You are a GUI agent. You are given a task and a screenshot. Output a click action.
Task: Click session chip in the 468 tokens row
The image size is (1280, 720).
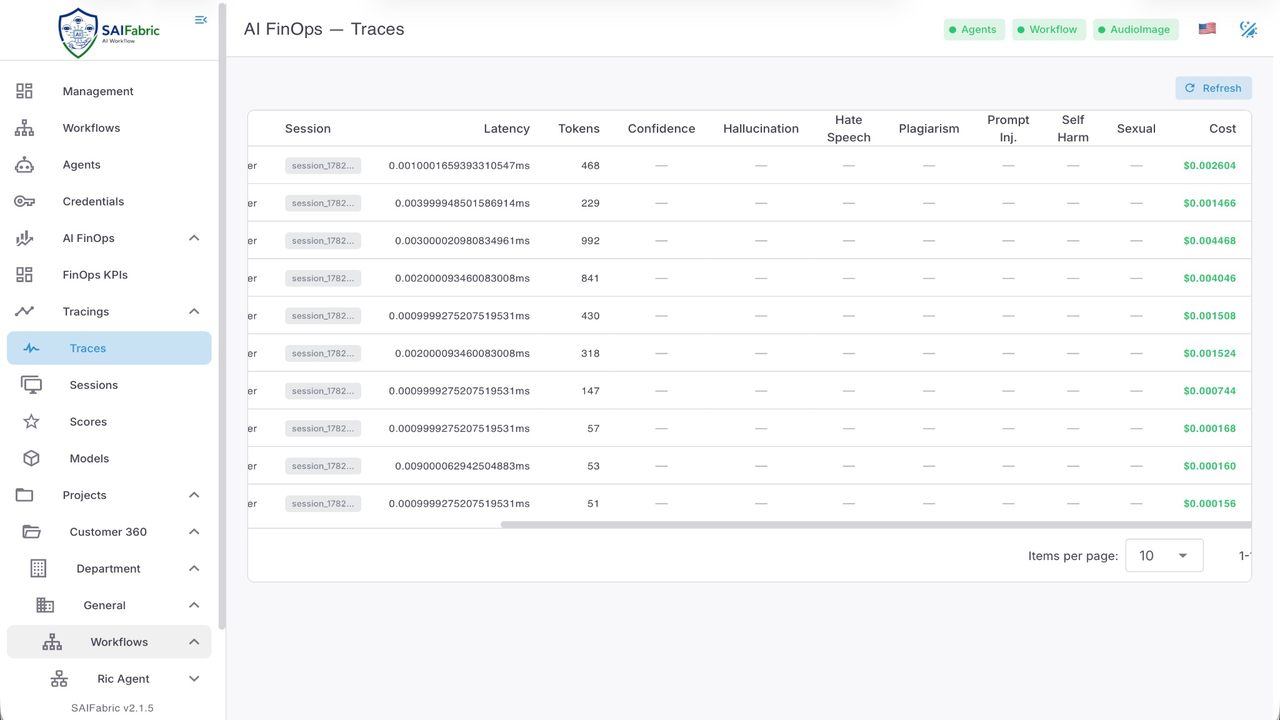click(323, 166)
